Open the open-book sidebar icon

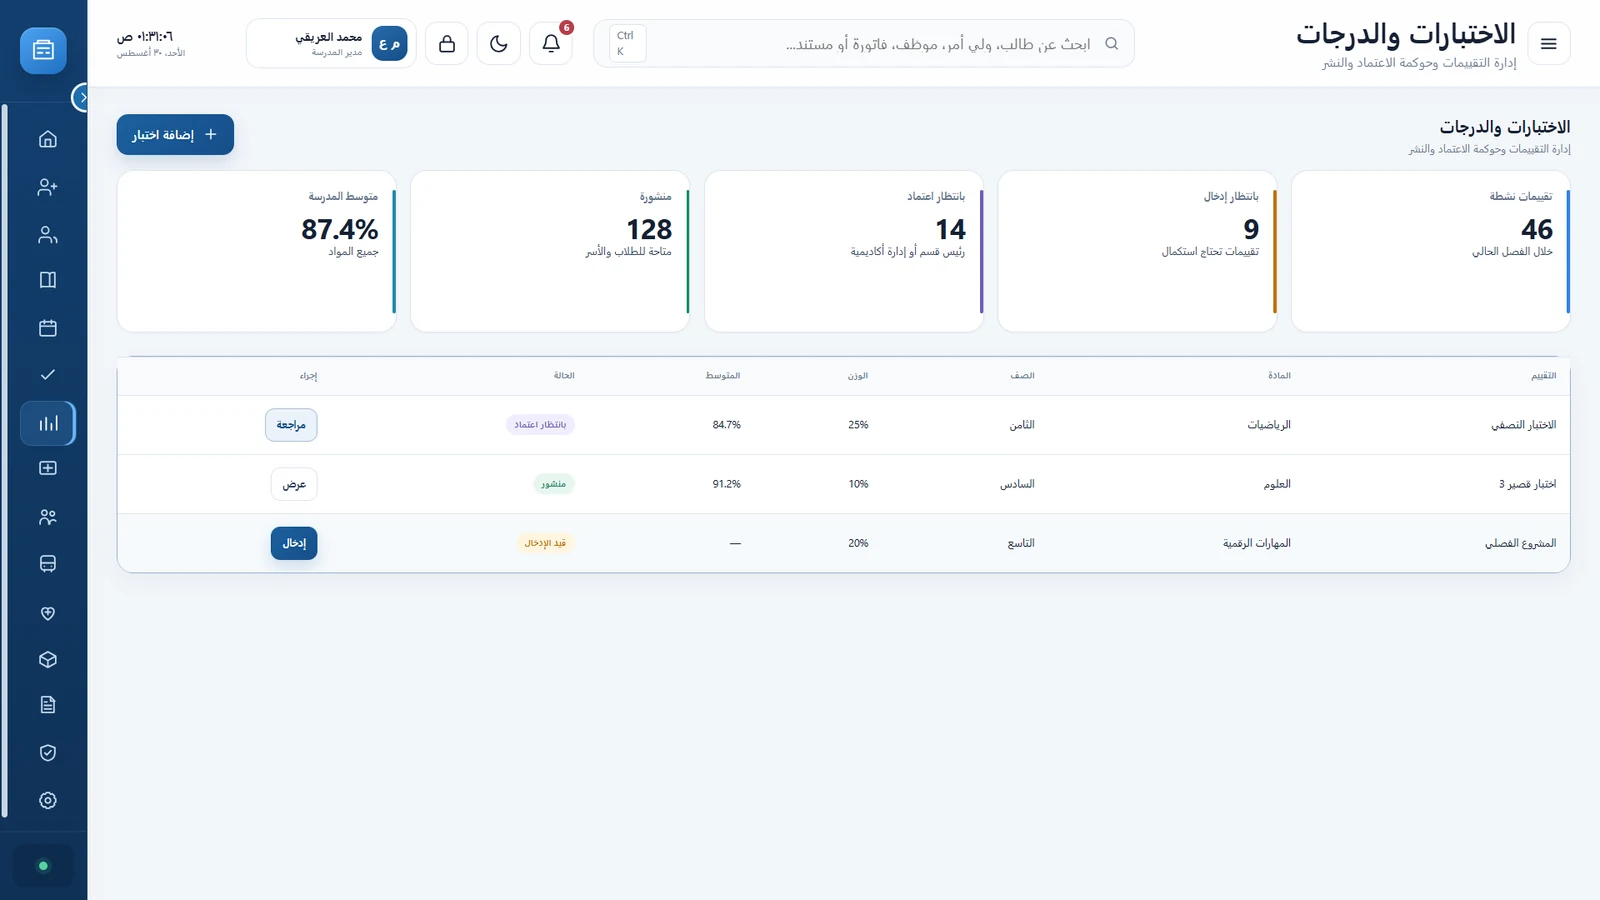click(47, 280)
